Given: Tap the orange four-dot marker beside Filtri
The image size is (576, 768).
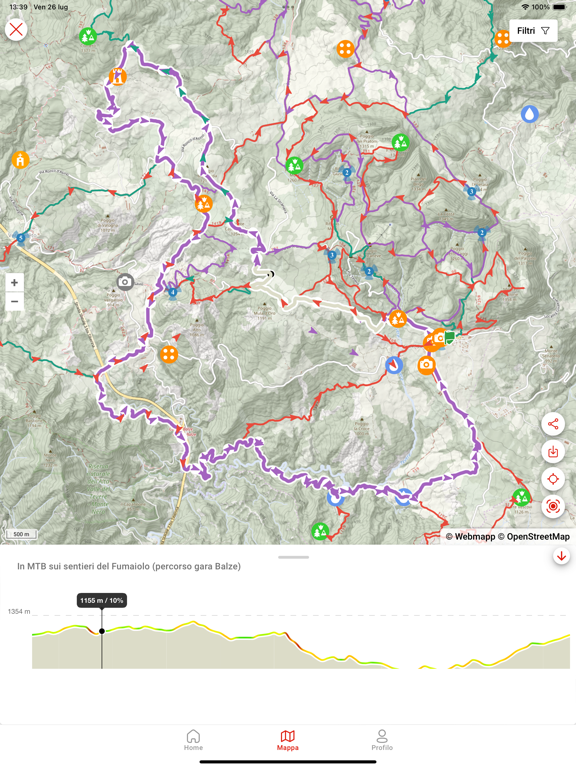Looking at the screenshot, I should tap(503, 39).
